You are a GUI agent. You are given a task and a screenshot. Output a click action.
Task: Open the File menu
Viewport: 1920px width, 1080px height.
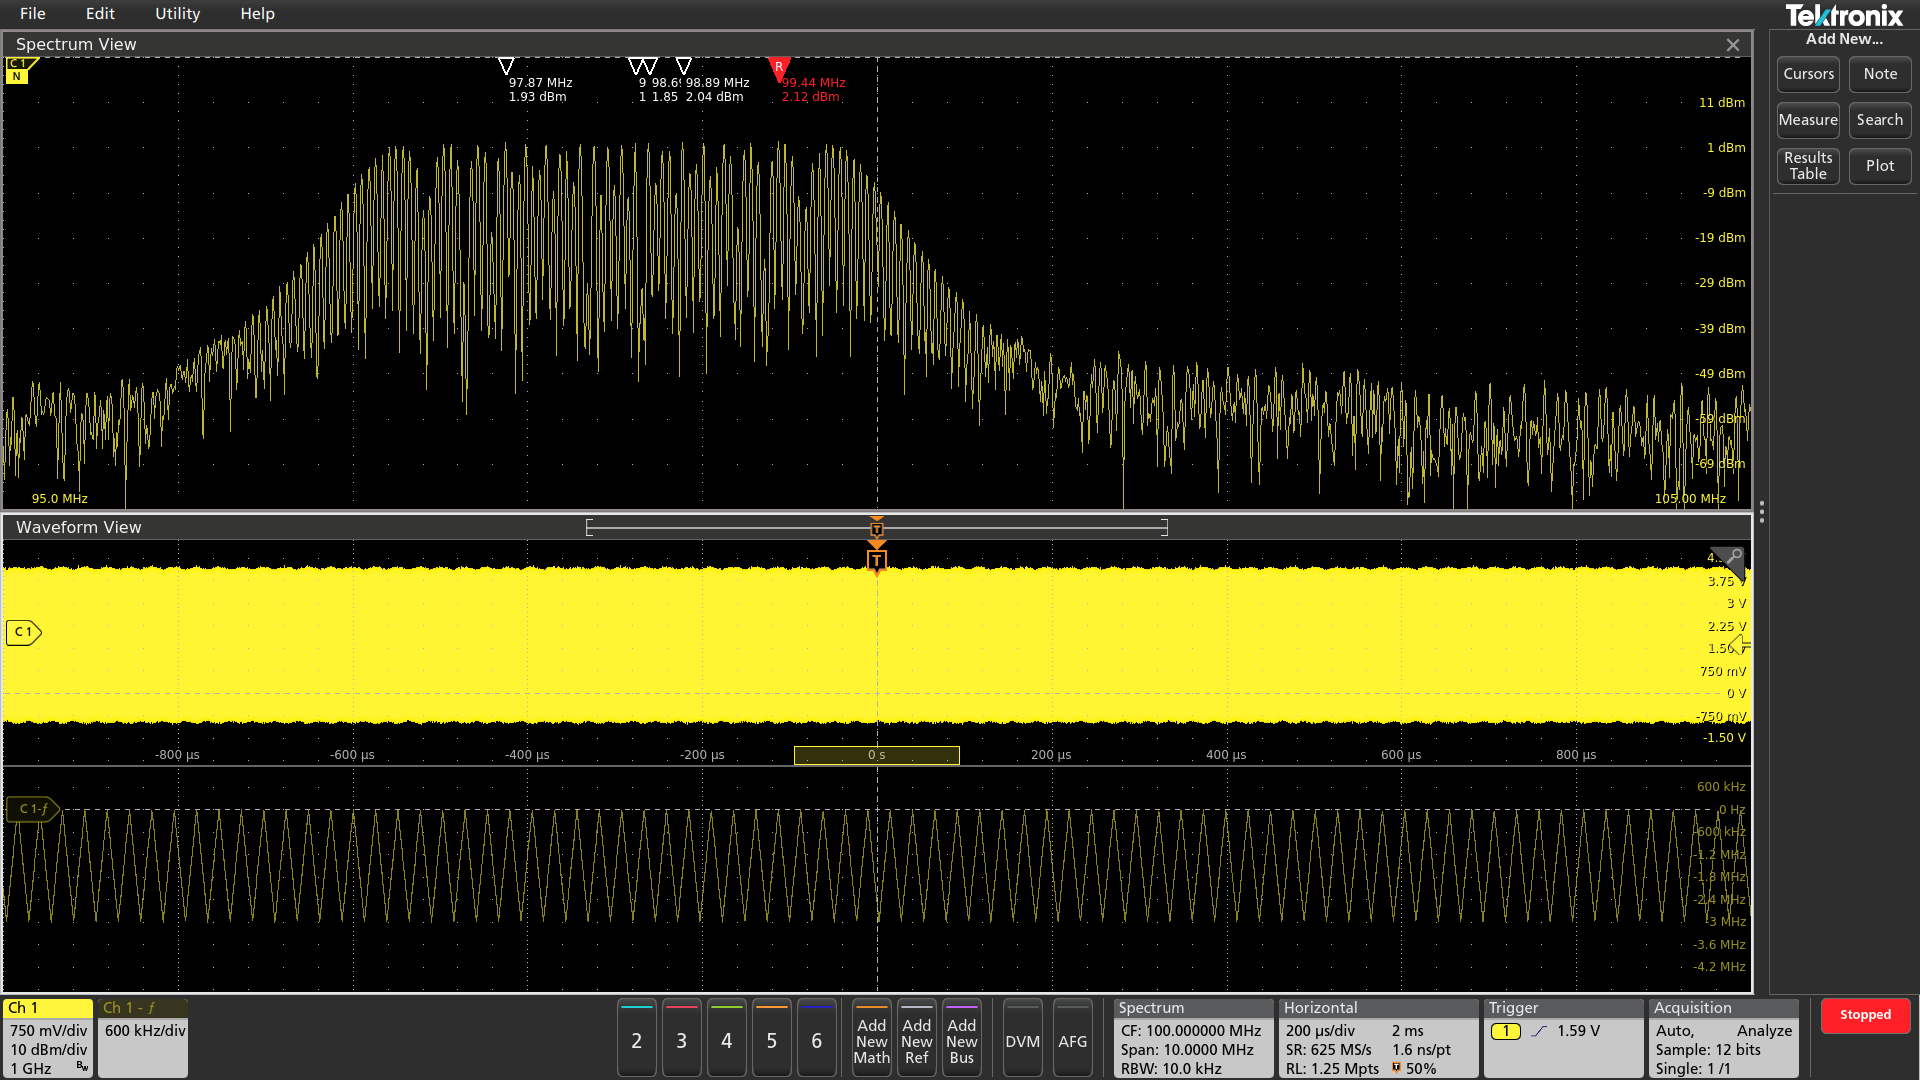click(33, 13)
